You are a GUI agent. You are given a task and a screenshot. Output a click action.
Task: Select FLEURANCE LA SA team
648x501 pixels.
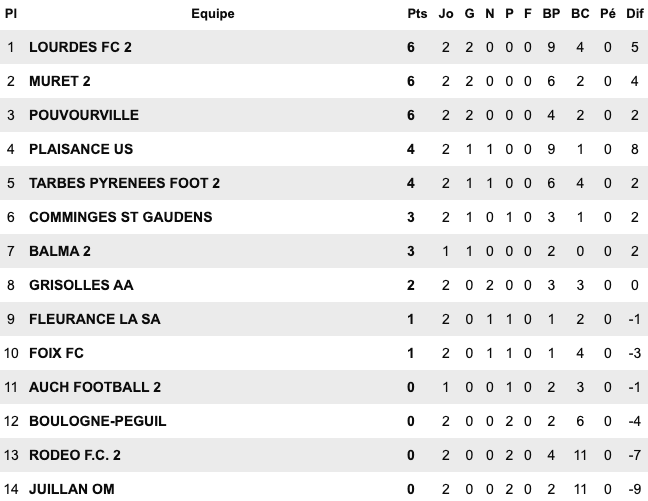(x=94, y=319)
